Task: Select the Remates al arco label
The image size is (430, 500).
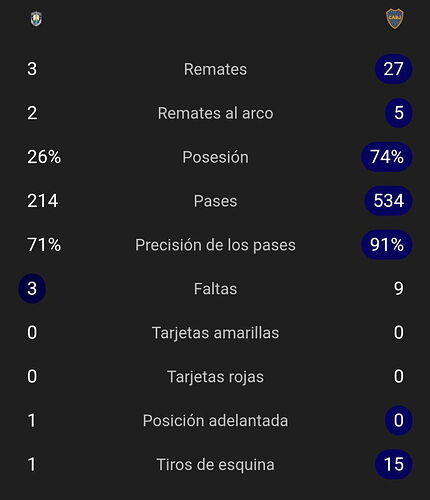Action: point(215,113)
